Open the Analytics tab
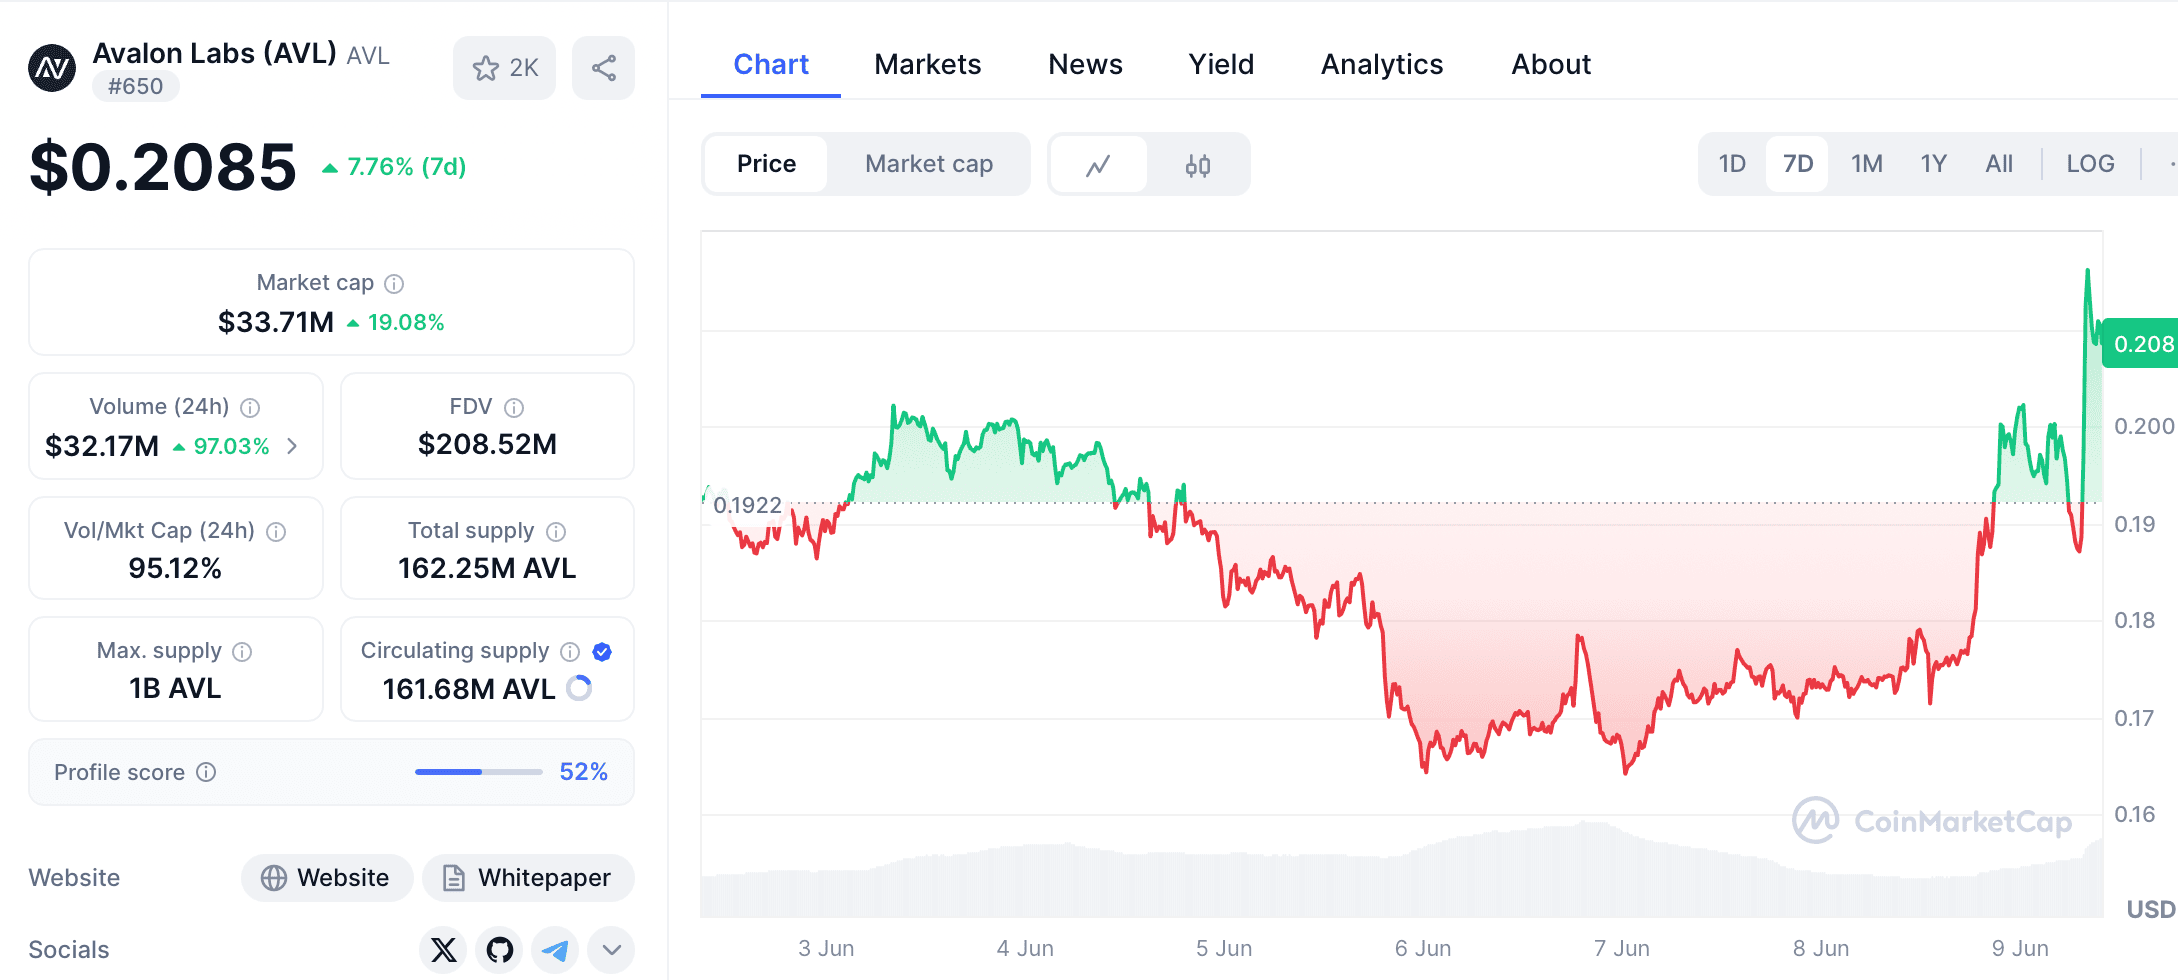This screenshot has width=2178, height=980. pos(1382,64)
